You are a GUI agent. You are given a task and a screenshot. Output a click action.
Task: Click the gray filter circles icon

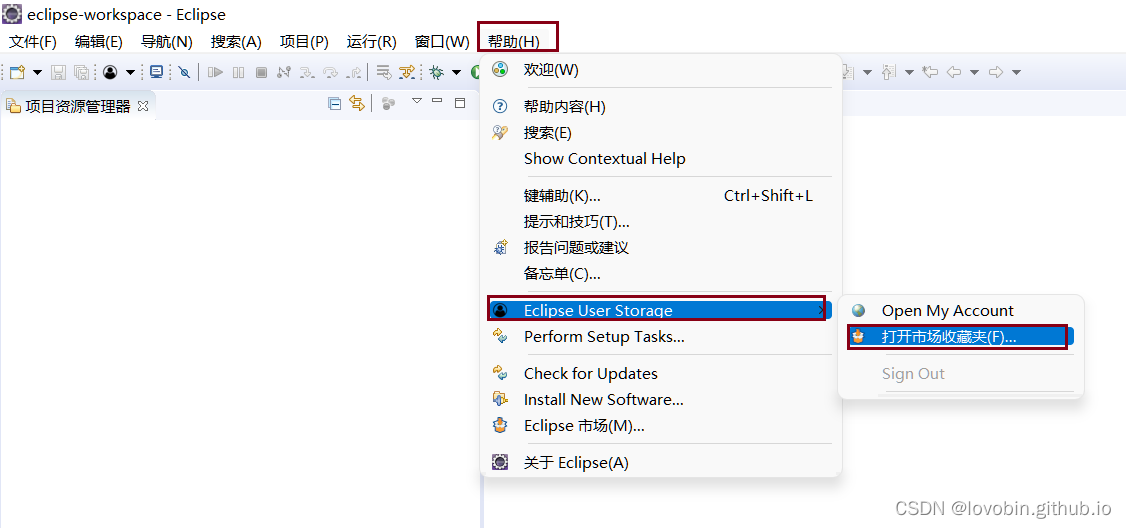coord(388,103)
